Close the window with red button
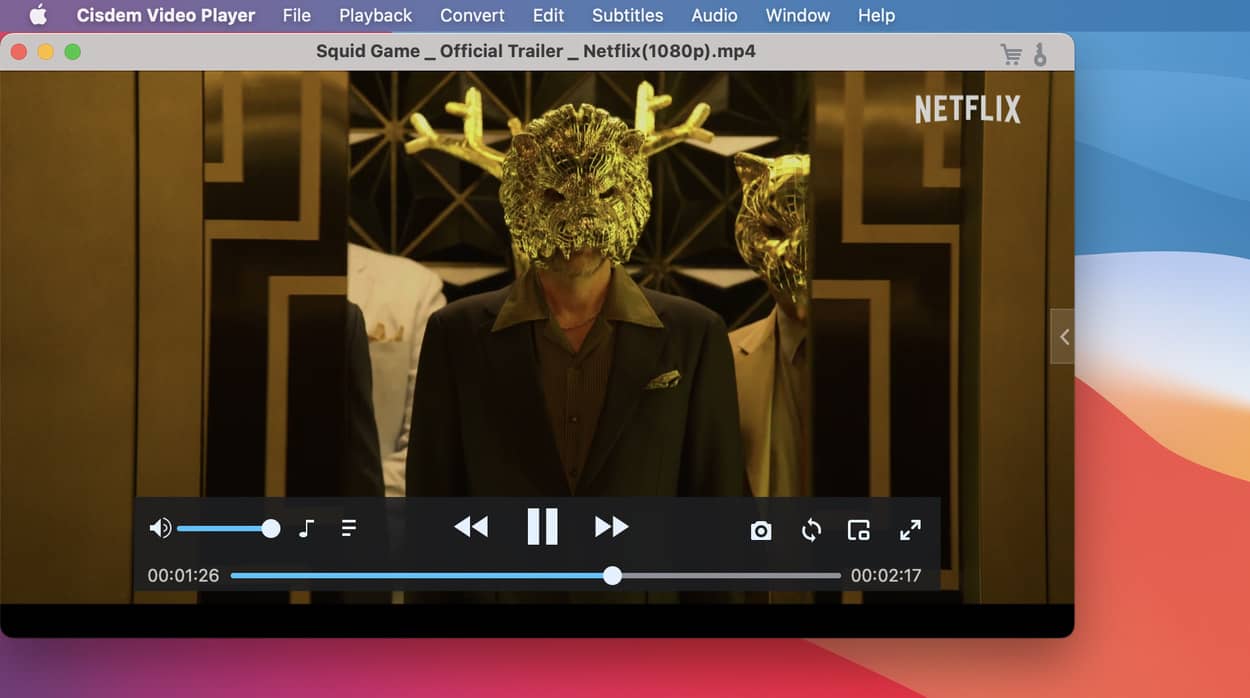The image size is (1250, 698). pos(19,52)
